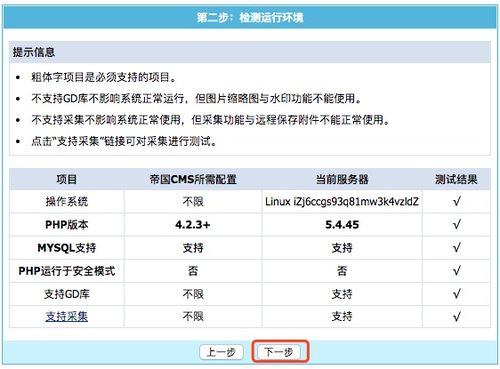This screenshot has width=500, height=369.
Task: Click the 5.4.45 current version cell
Action: tap(342, 225)
